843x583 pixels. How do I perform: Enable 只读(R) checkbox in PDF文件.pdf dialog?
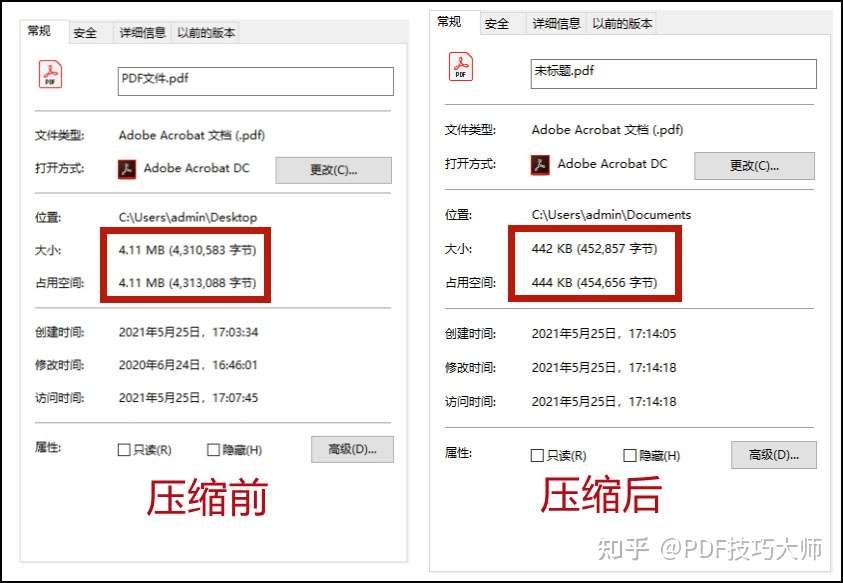124,450
